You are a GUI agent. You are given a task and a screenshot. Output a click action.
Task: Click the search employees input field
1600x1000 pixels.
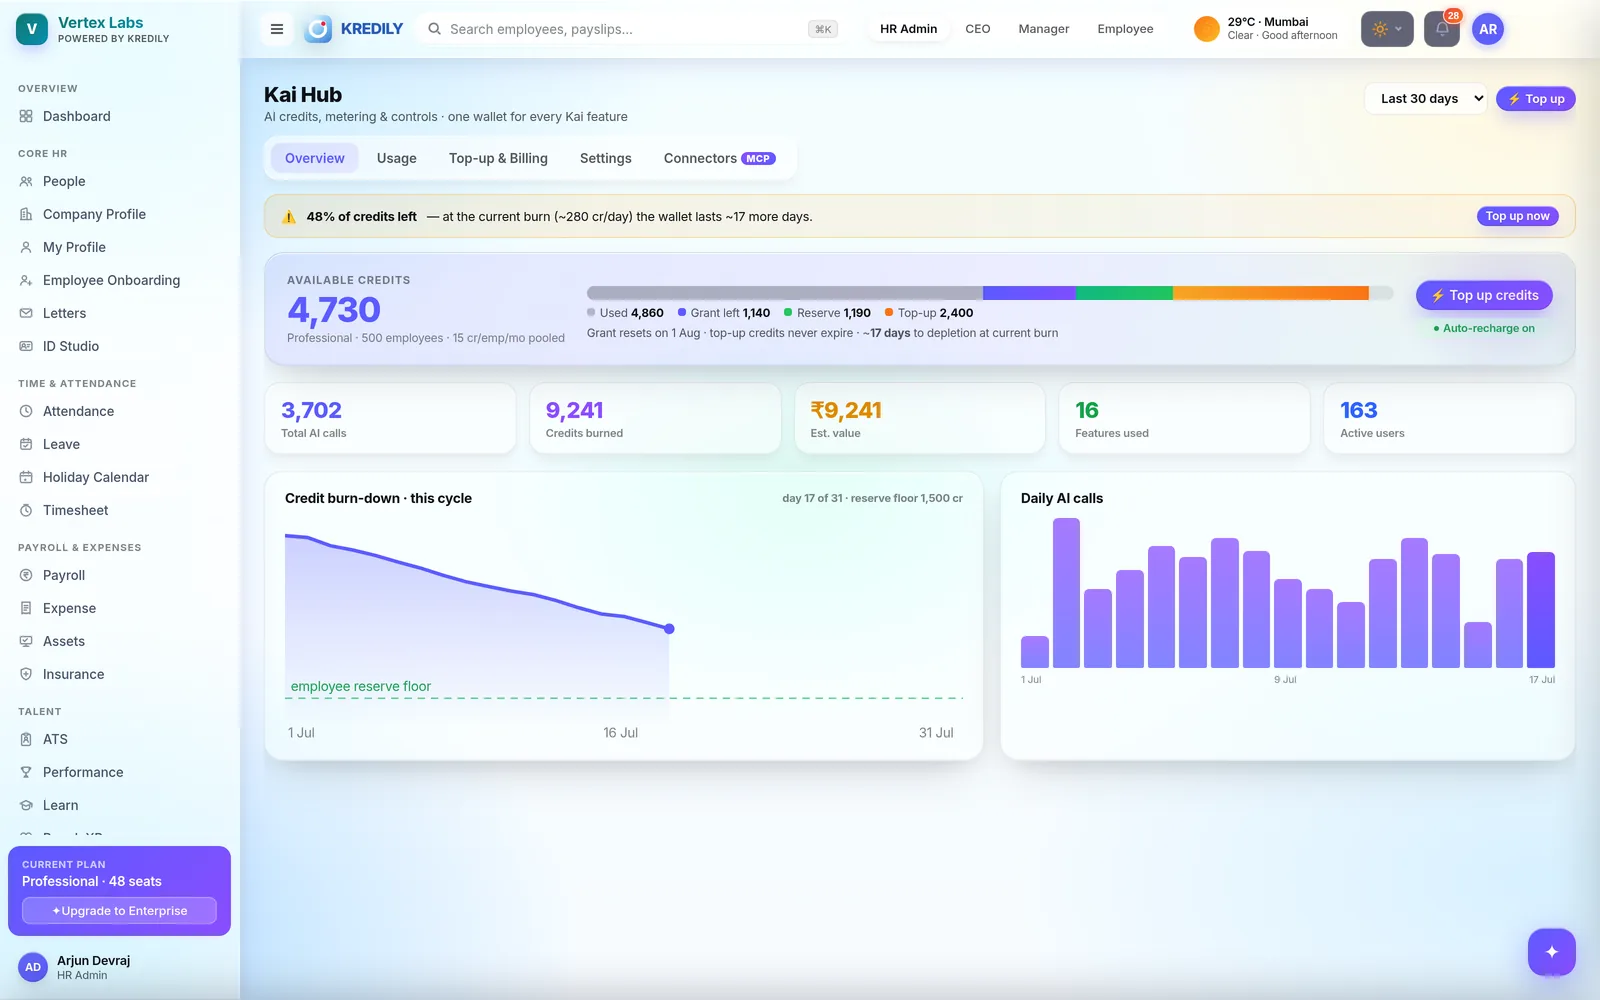632,29
